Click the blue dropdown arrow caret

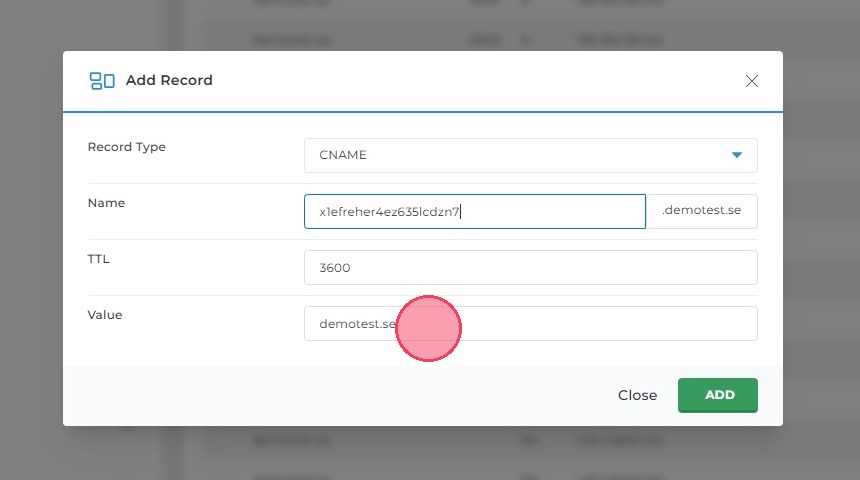click(x=737, y=155)
